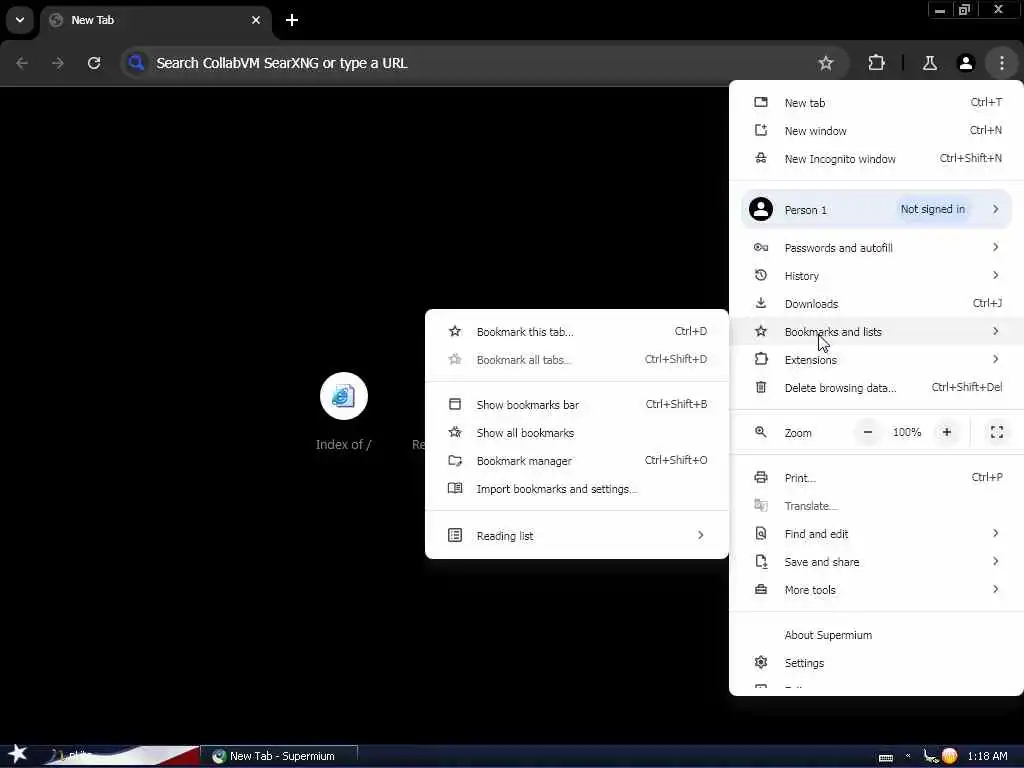
Task: Click the 100% zoom value
Action: pos(907,432)
